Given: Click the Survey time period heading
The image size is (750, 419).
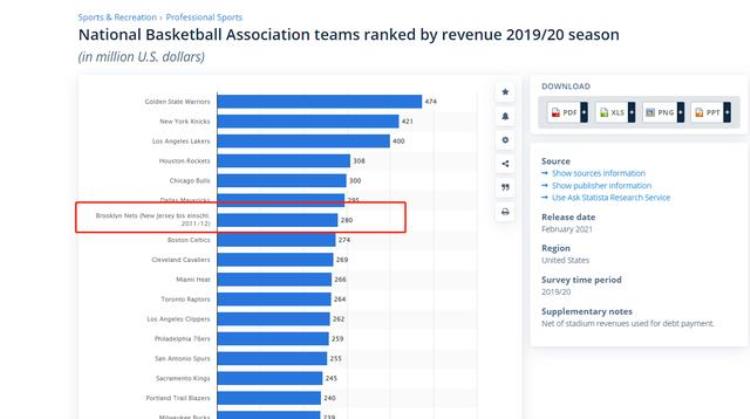Looking at the screenshot, I should tap(582, 280).
